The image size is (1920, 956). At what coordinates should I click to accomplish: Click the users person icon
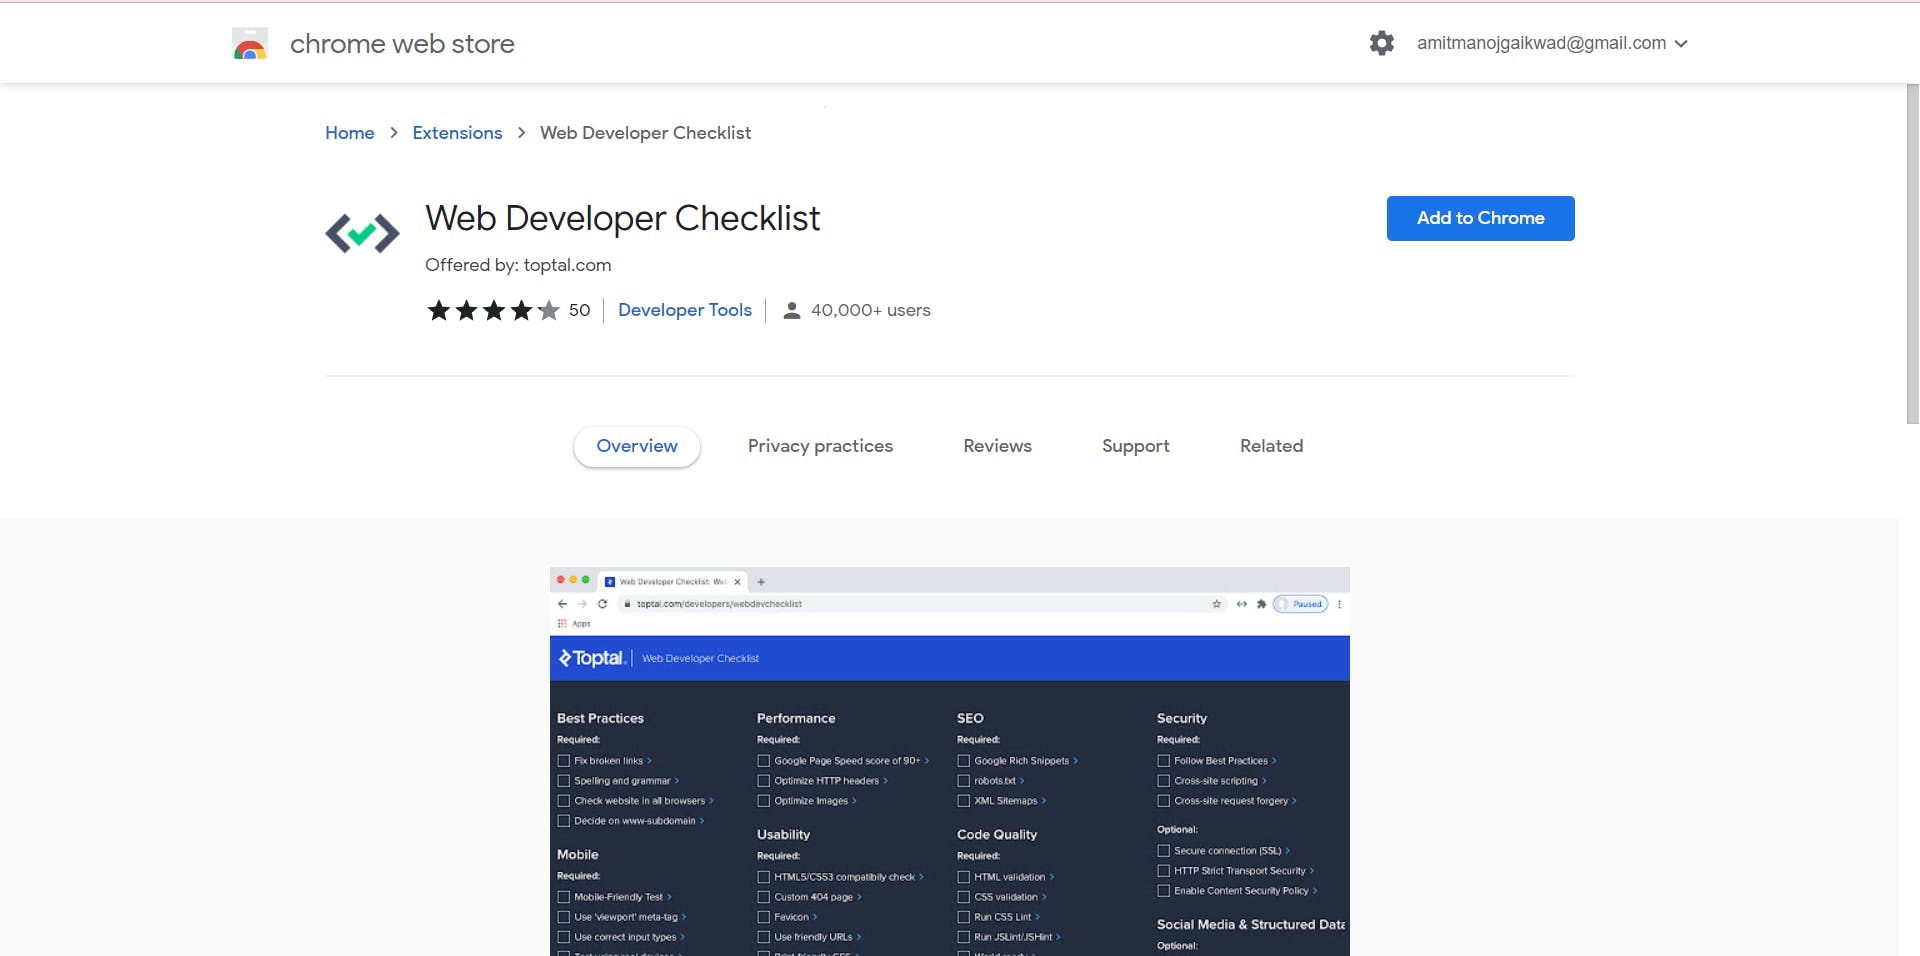click(x=792, y=311)
